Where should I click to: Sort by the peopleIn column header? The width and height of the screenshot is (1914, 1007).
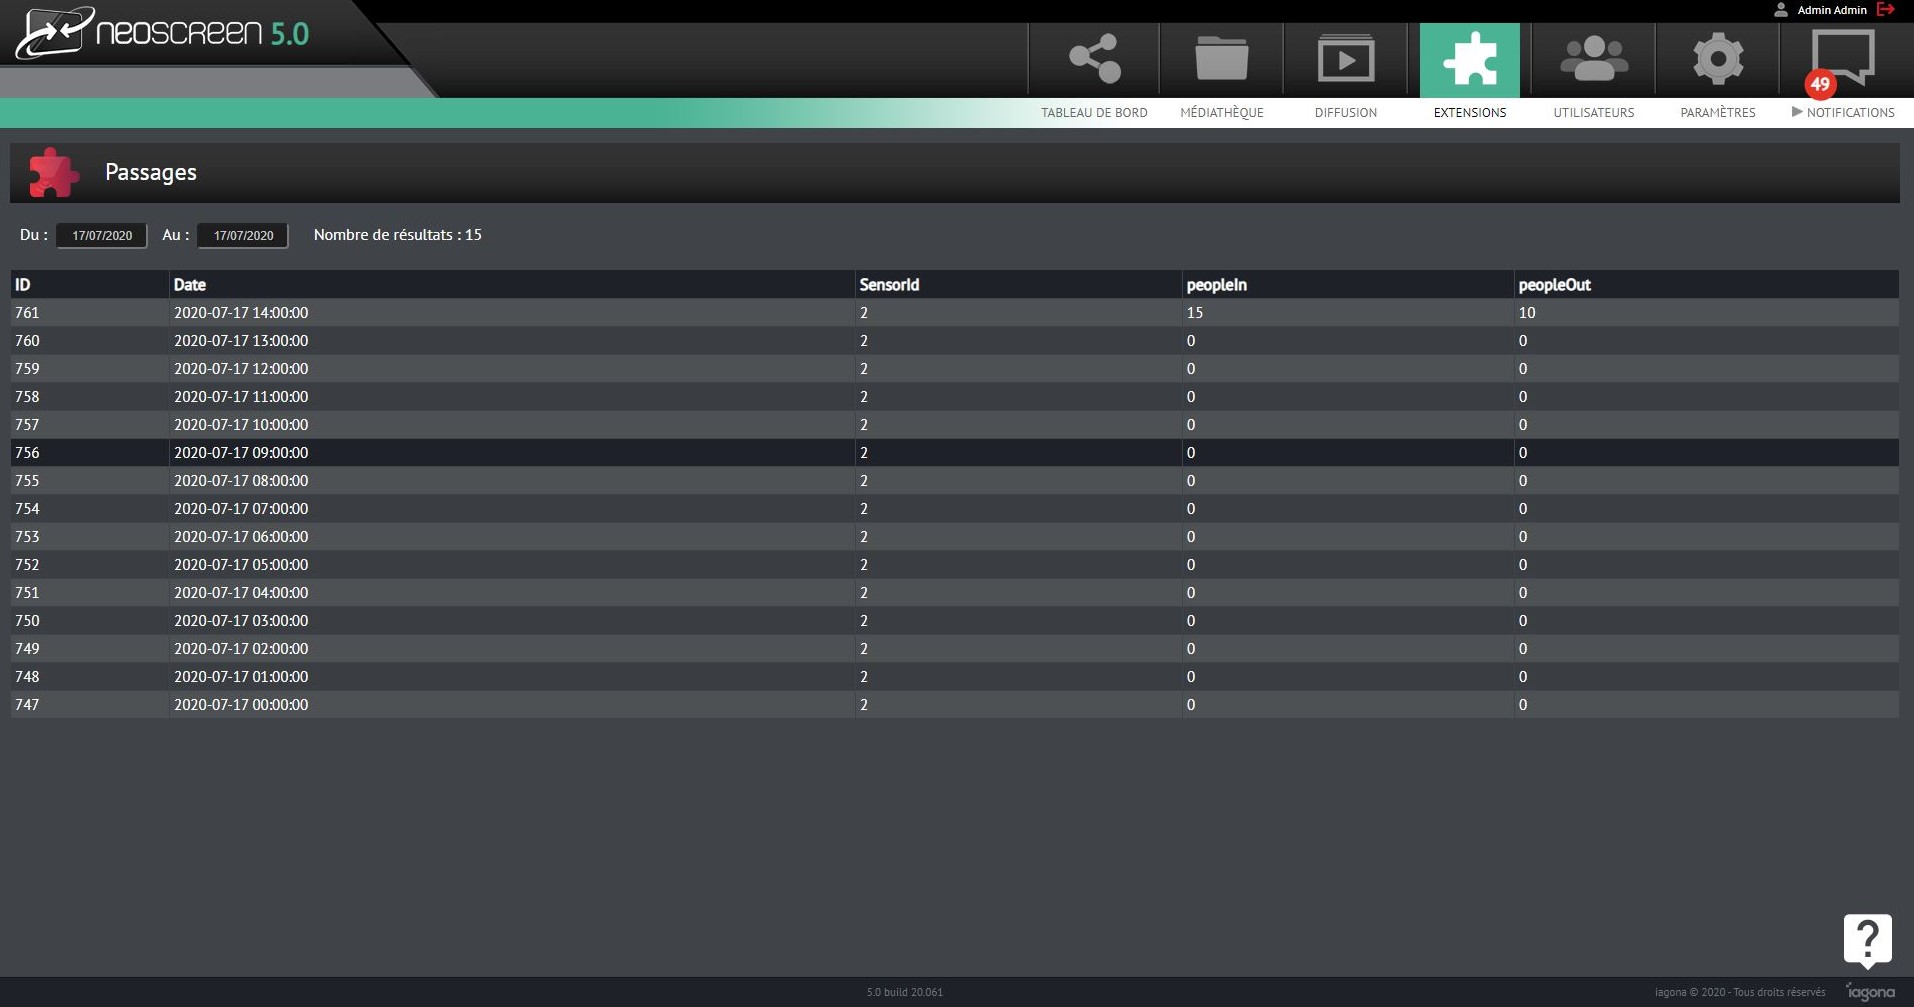(x=1216, y=285)
